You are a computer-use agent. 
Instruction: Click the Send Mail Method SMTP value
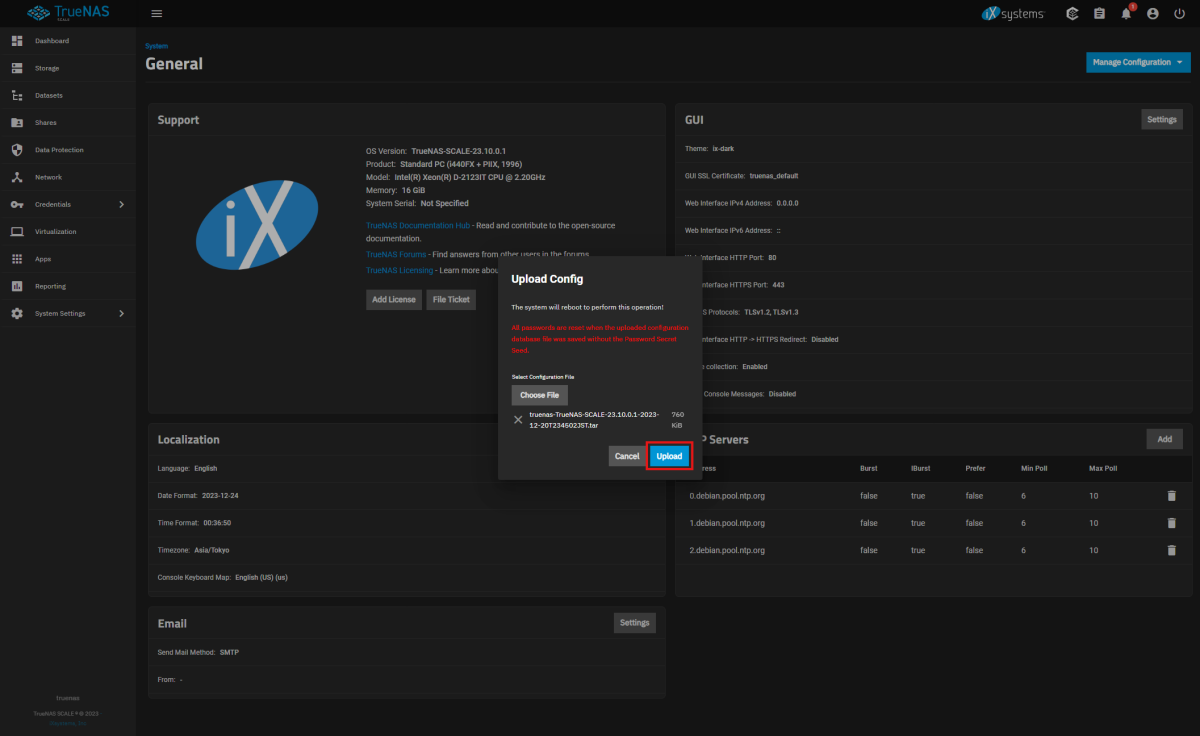(229, 652)
